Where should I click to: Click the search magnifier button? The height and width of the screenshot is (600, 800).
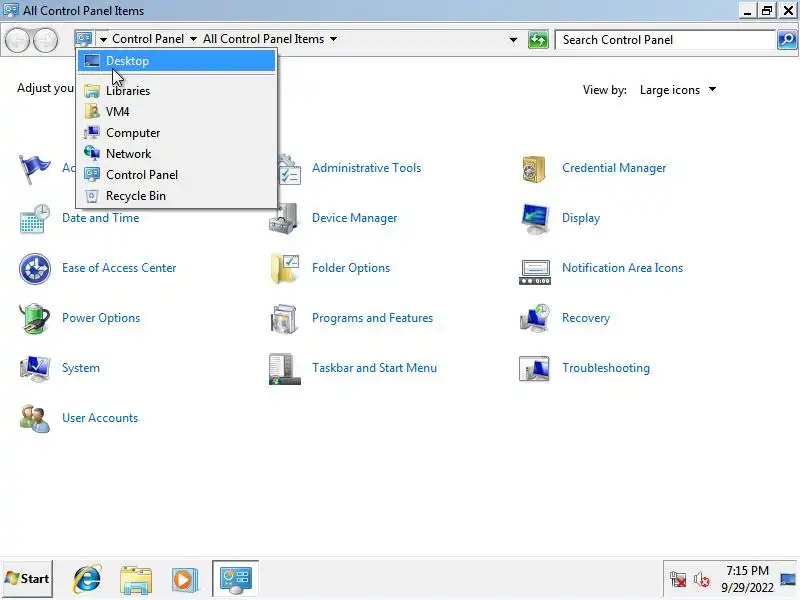(x=787, y=40)
